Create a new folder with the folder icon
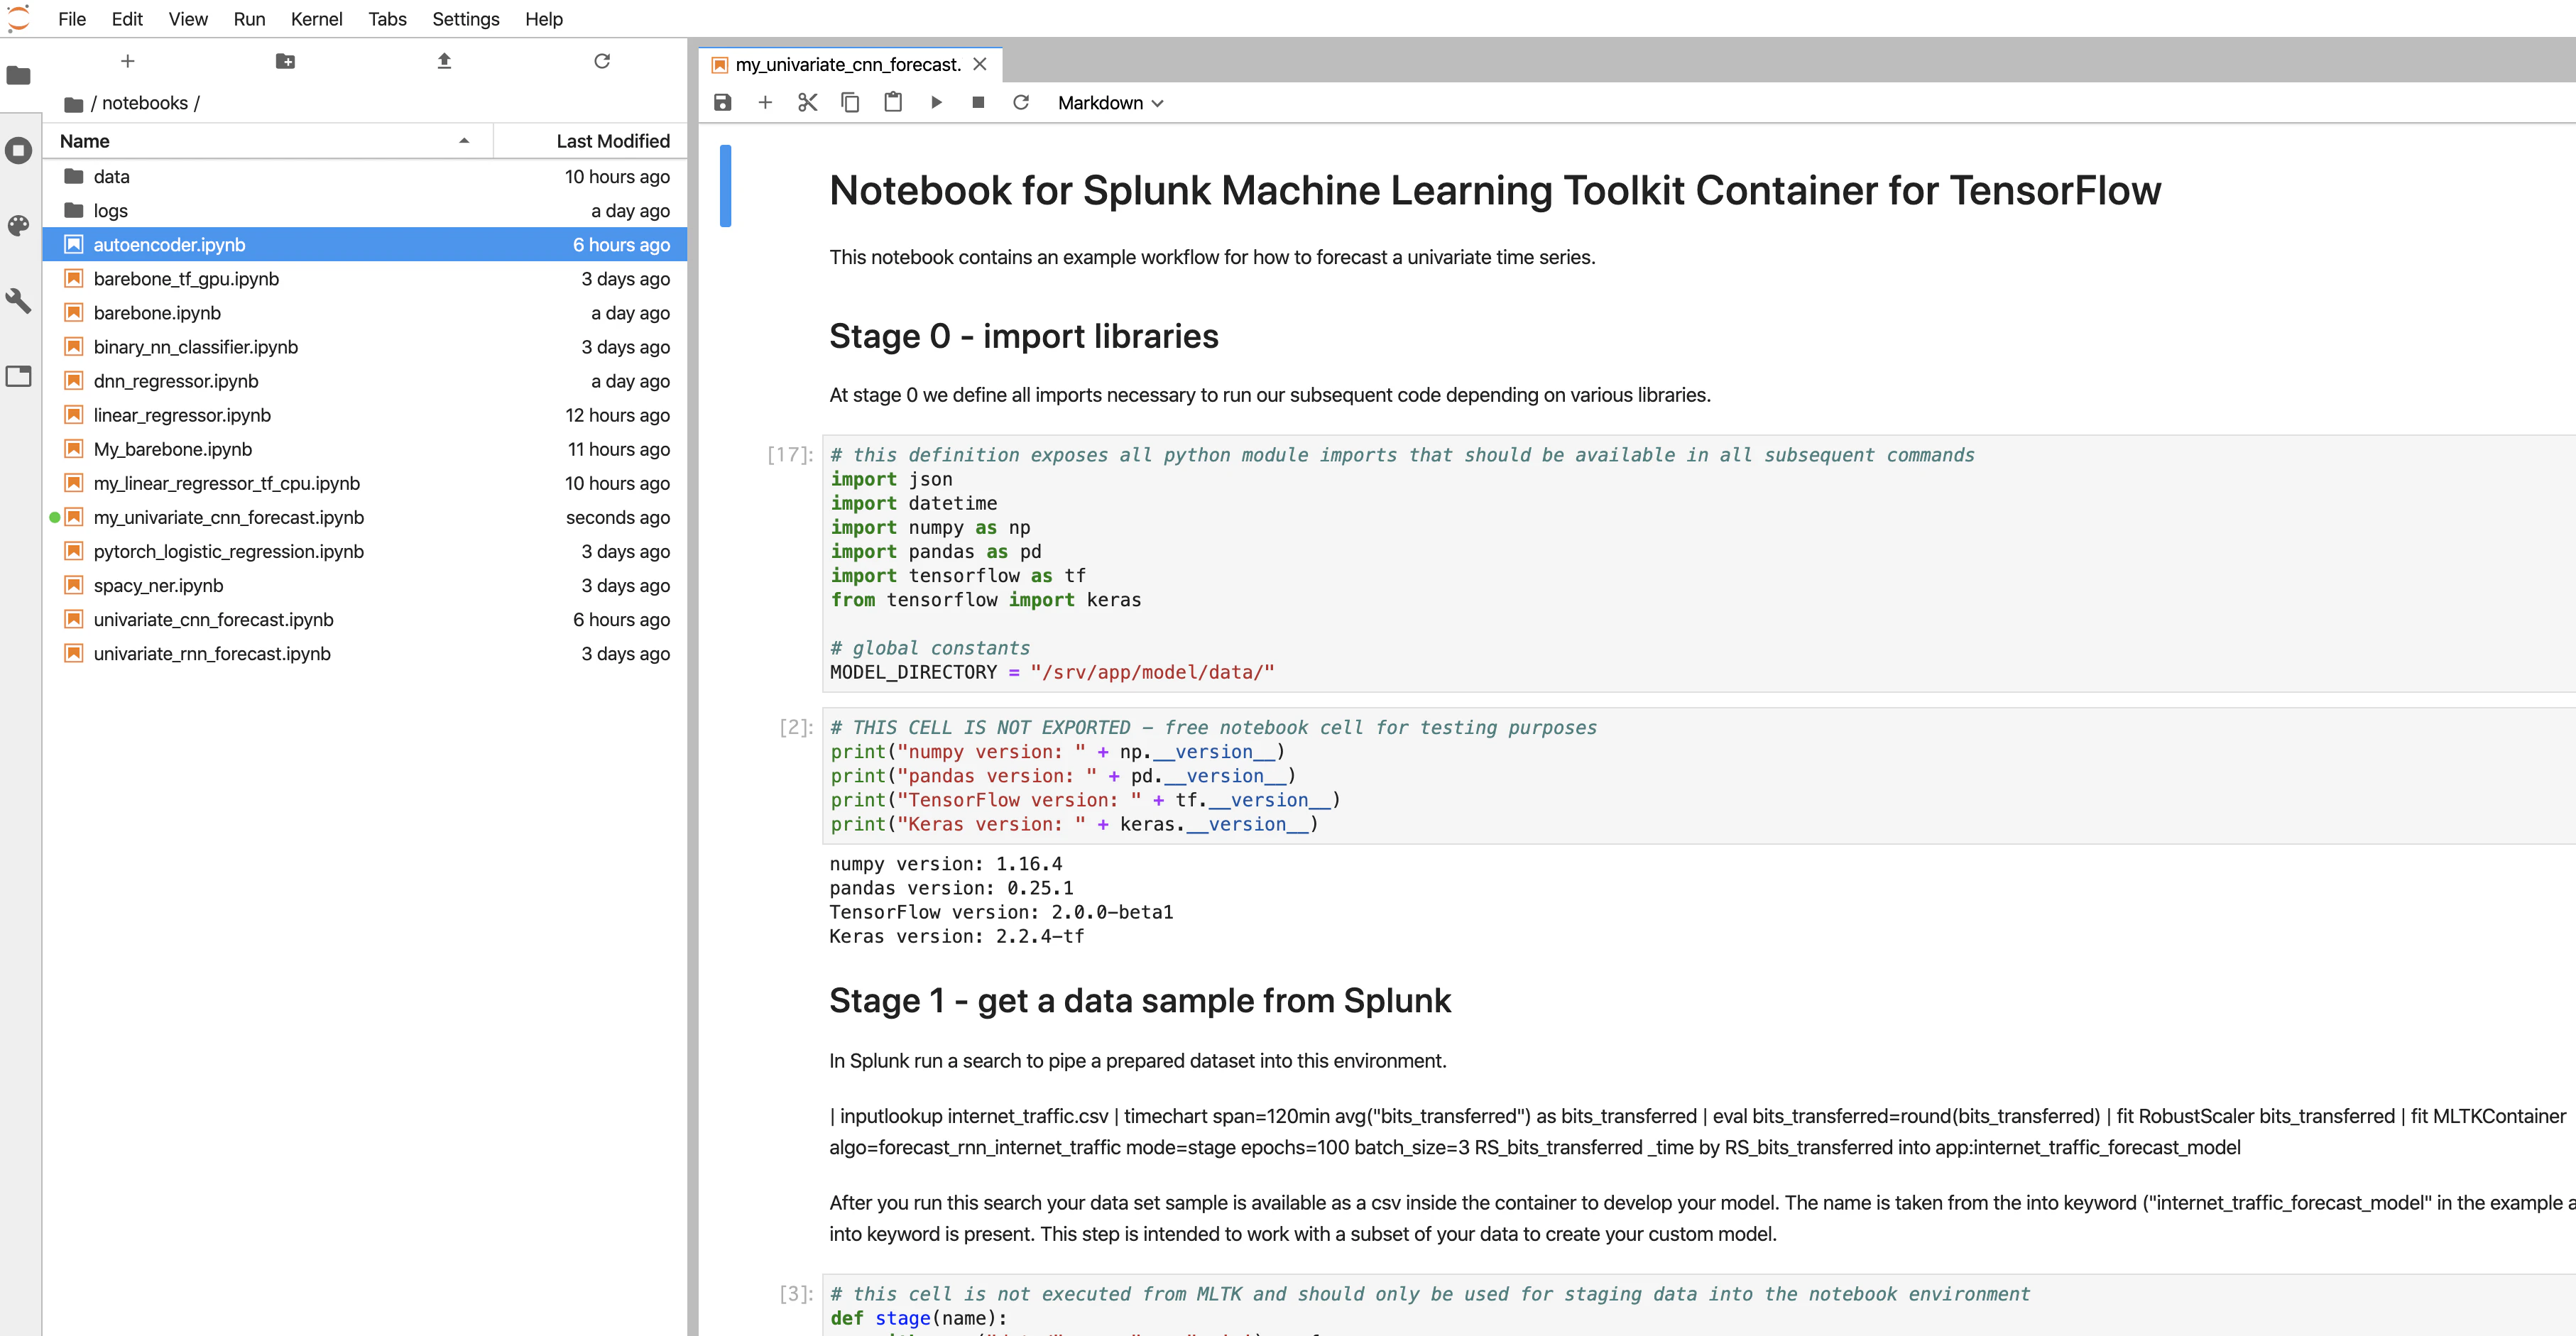Screen dimensions: 2576x1336 (285, 61)
